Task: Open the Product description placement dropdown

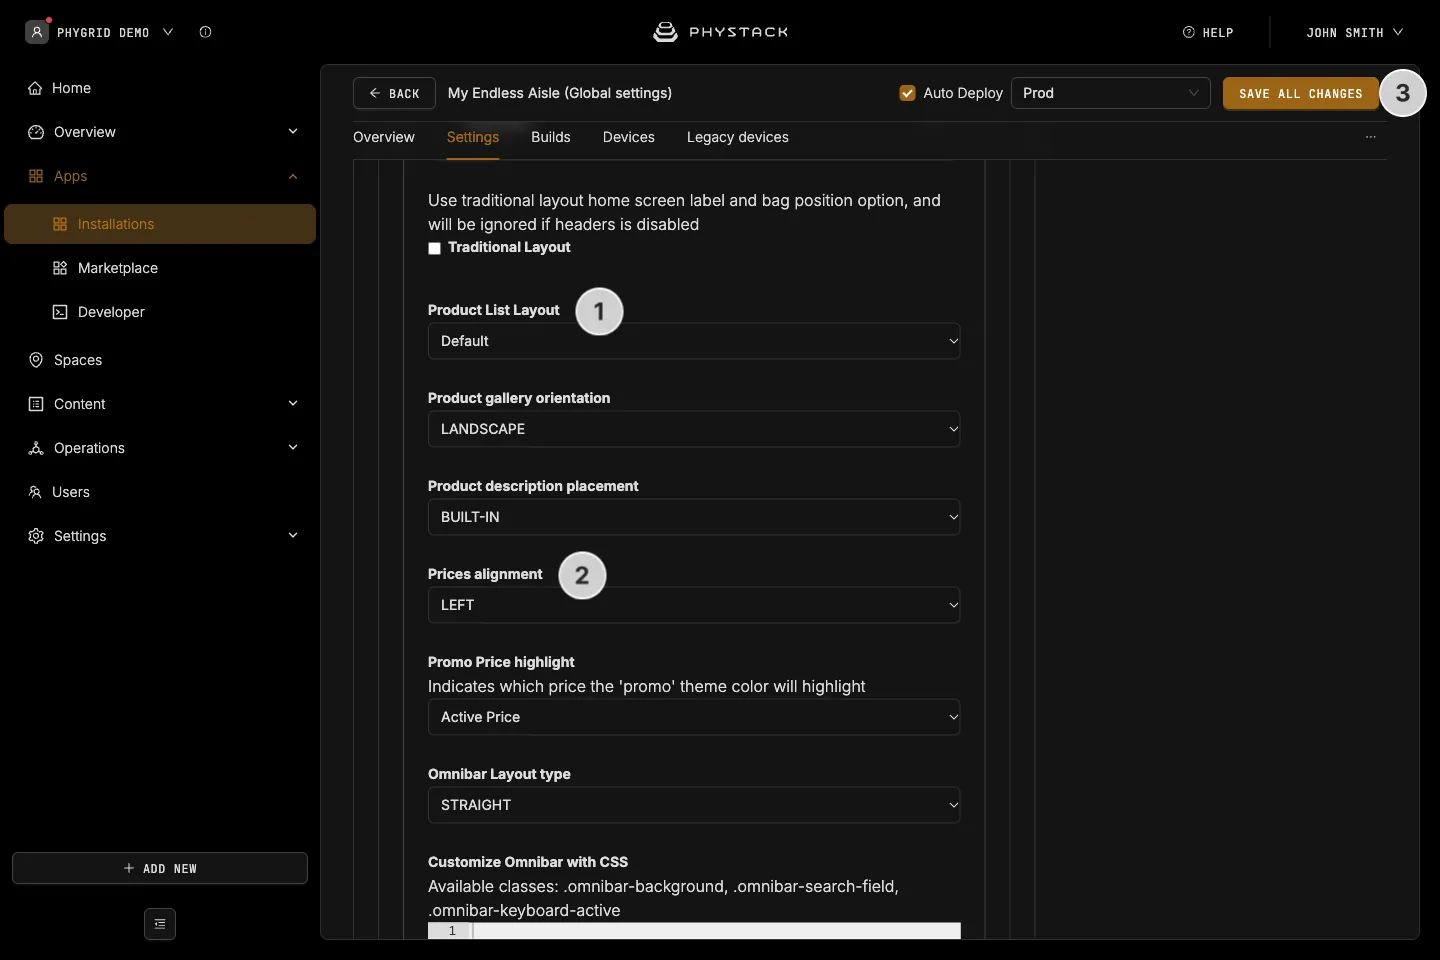Action: tap(694, 517)
